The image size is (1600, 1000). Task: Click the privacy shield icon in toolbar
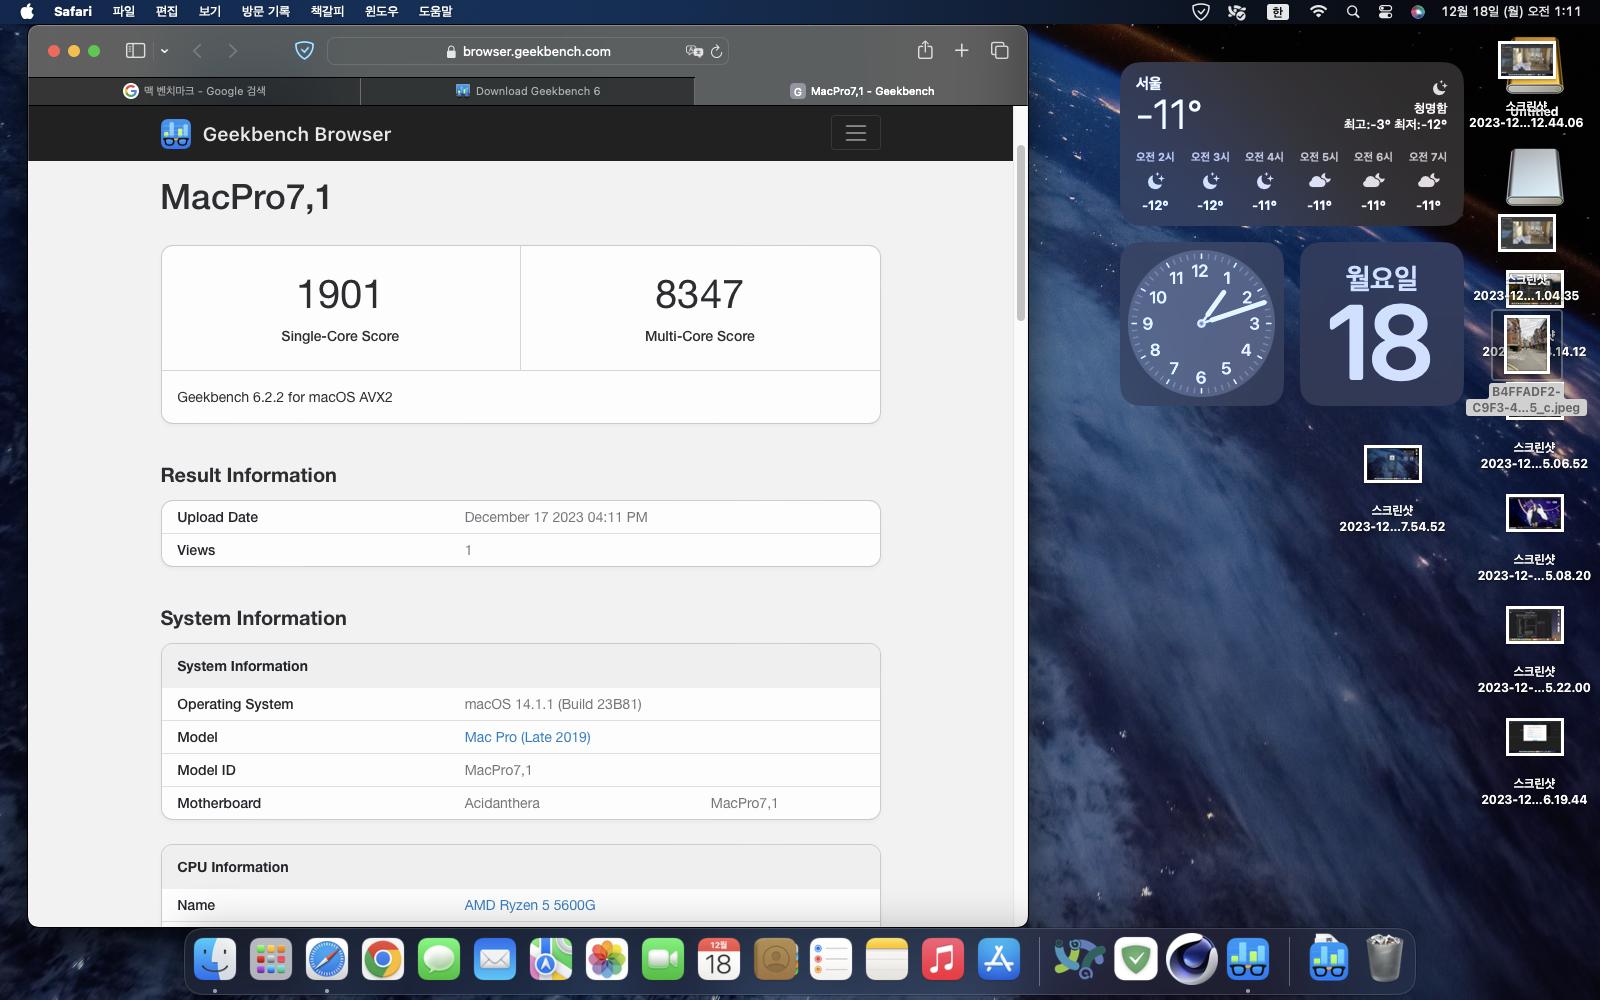(x=305, y=51)
